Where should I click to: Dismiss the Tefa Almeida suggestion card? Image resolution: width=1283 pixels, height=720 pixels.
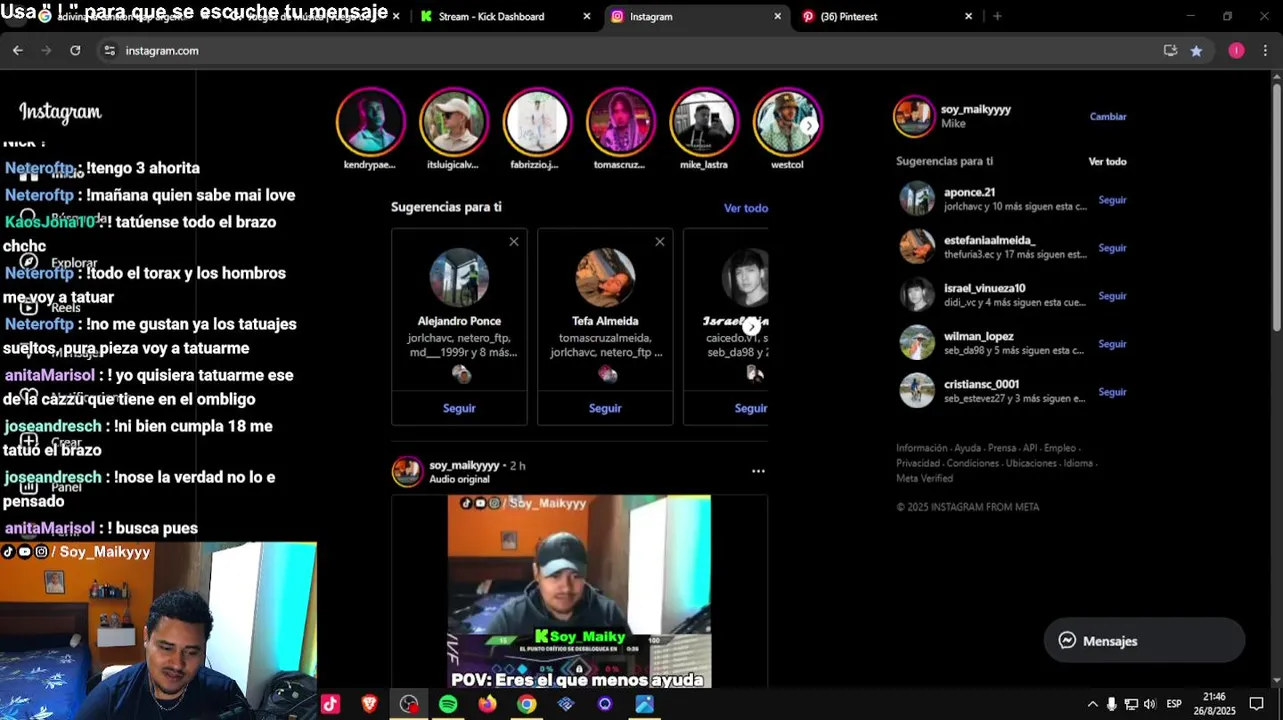(x=660, y=242)
